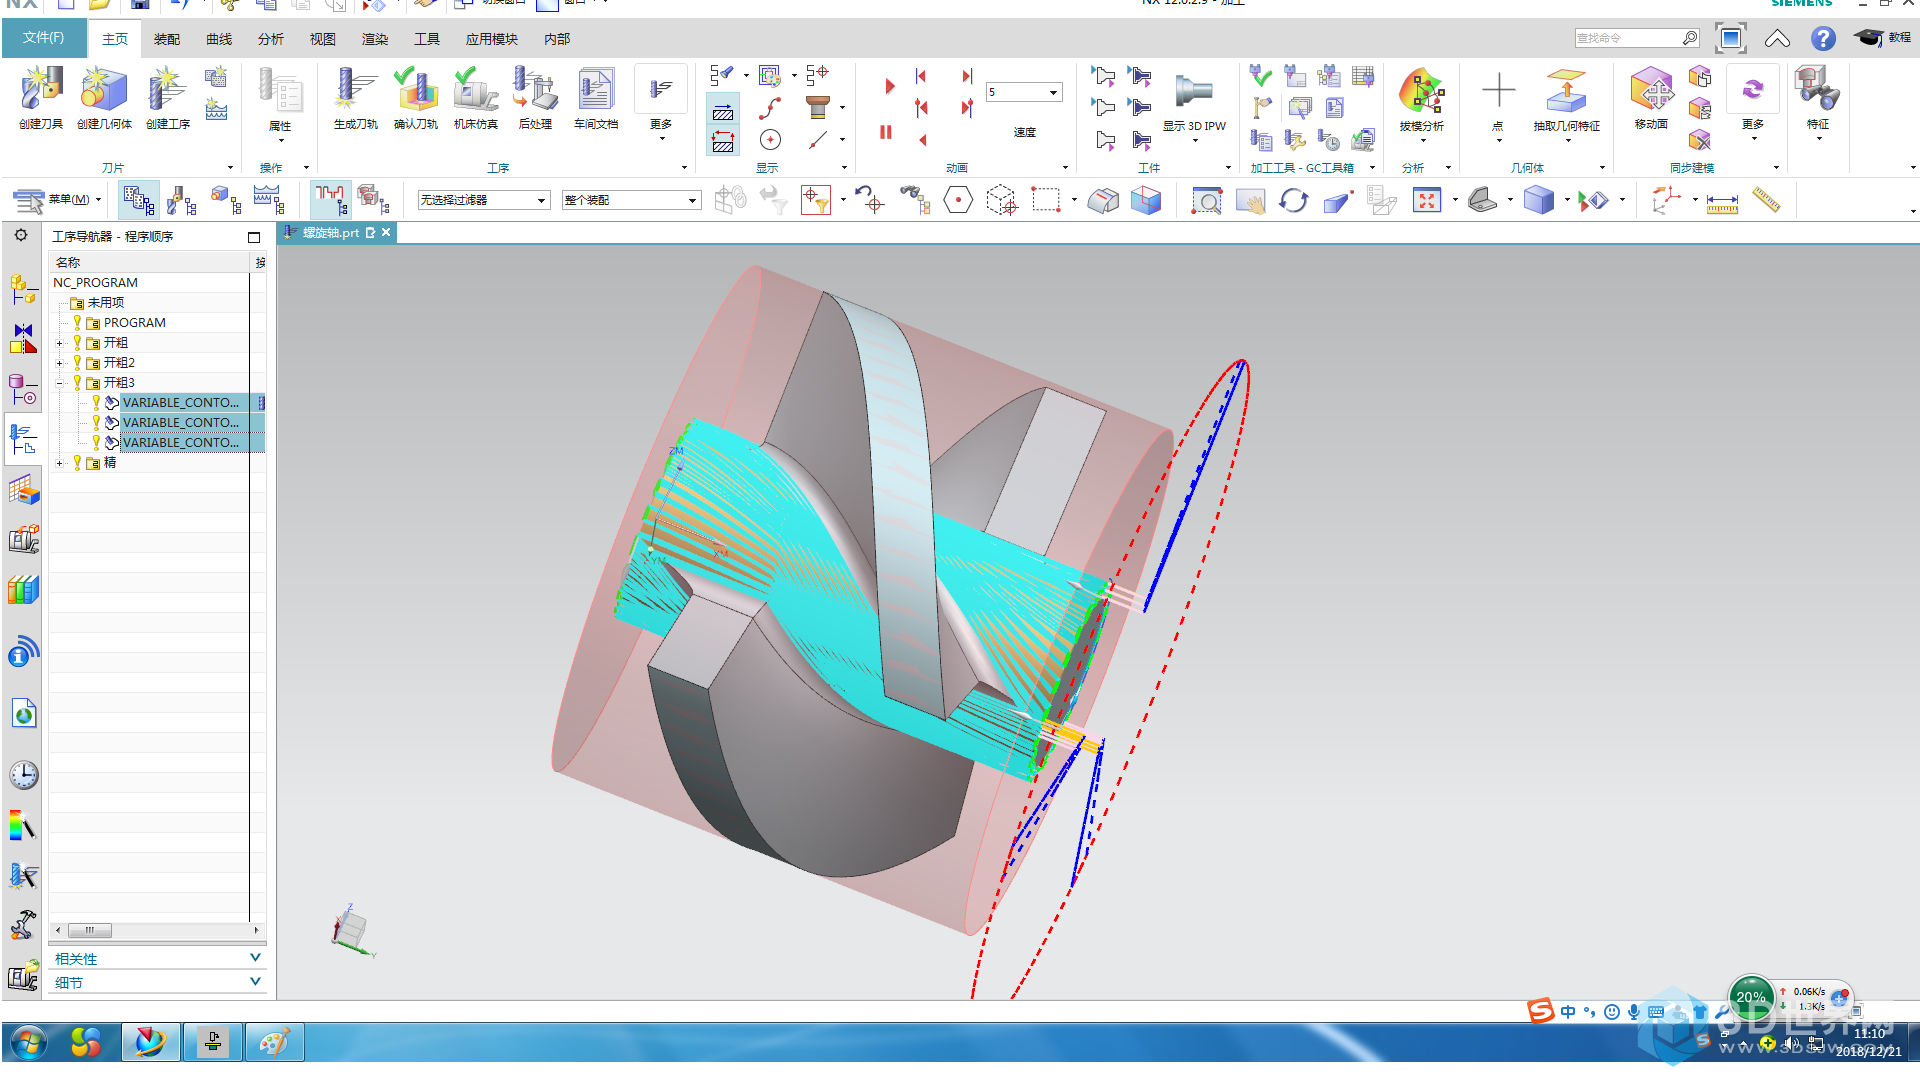Open the 无选择过滤器 selection filter dropdown
Screen dimensions: 1920x1080
(x=483, y=200)
